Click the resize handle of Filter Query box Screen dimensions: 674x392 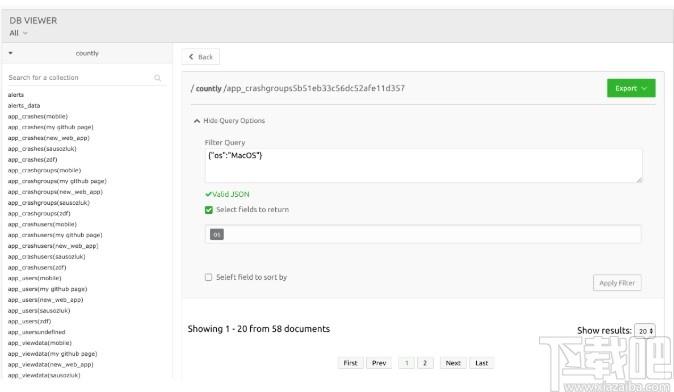pos(639,179)
